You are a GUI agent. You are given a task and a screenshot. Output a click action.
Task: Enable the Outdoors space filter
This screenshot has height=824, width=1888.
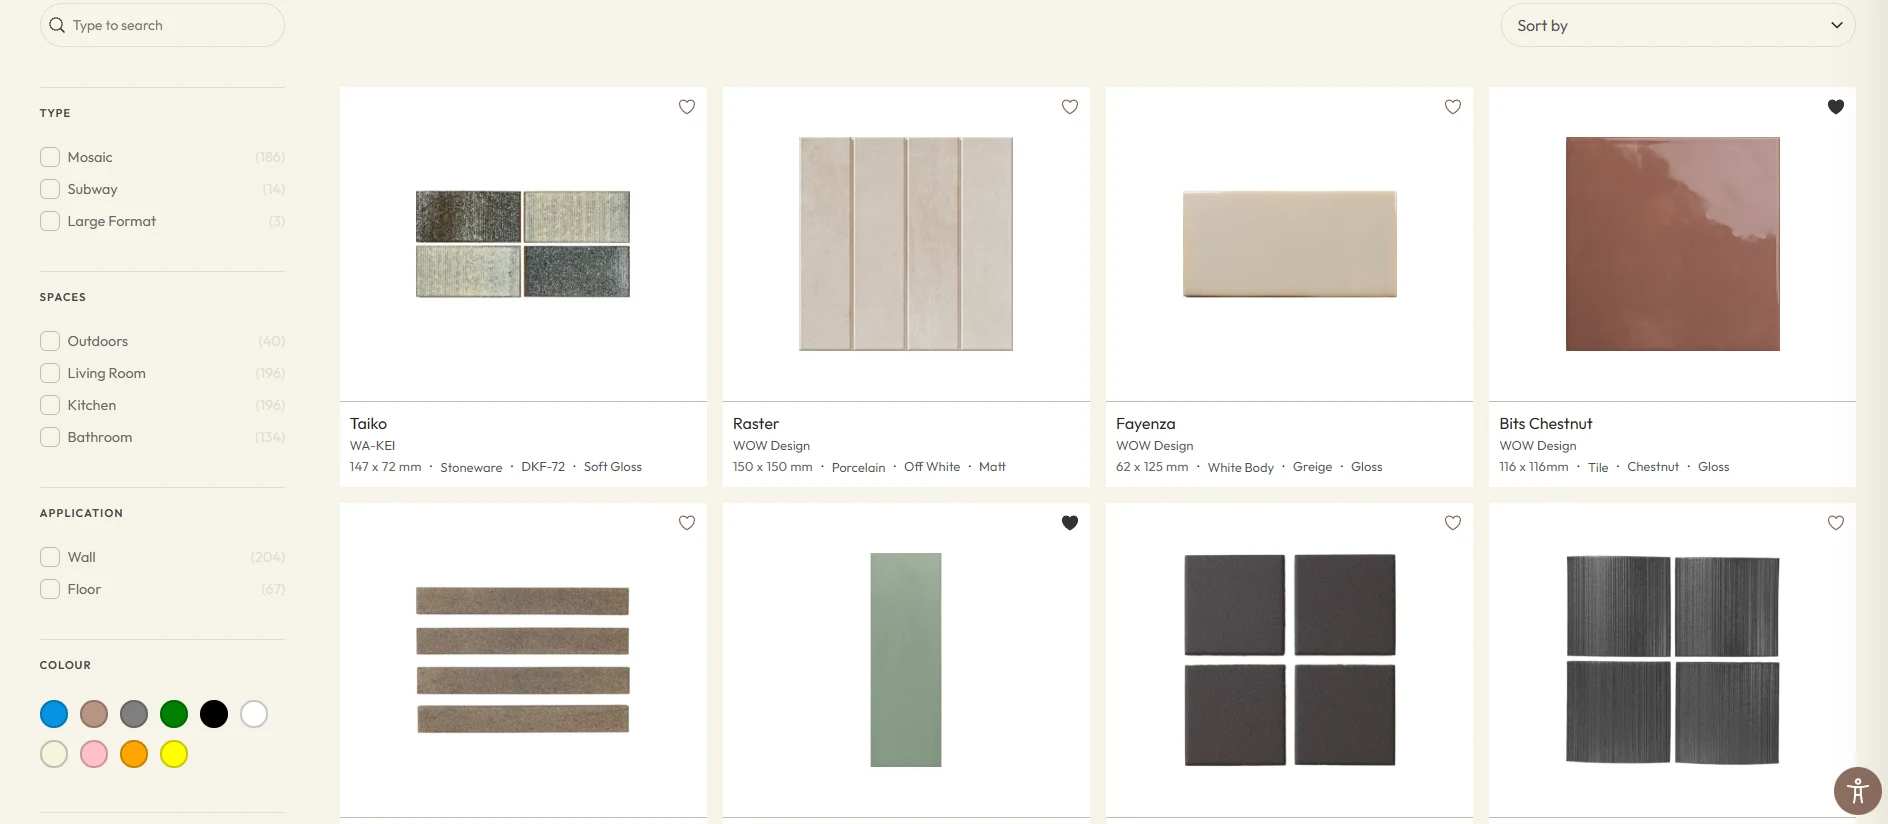point(50,341)
